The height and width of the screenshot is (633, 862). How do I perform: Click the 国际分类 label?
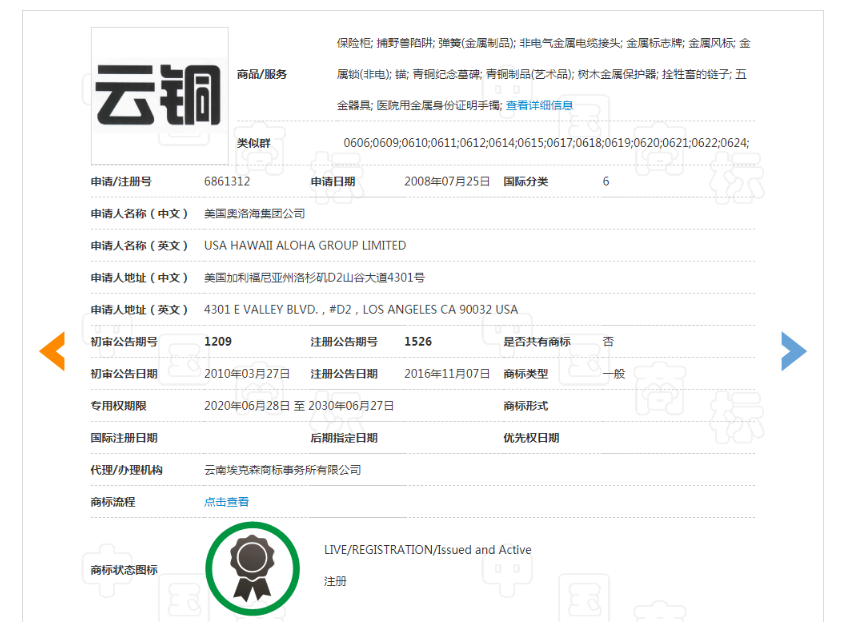526,181
